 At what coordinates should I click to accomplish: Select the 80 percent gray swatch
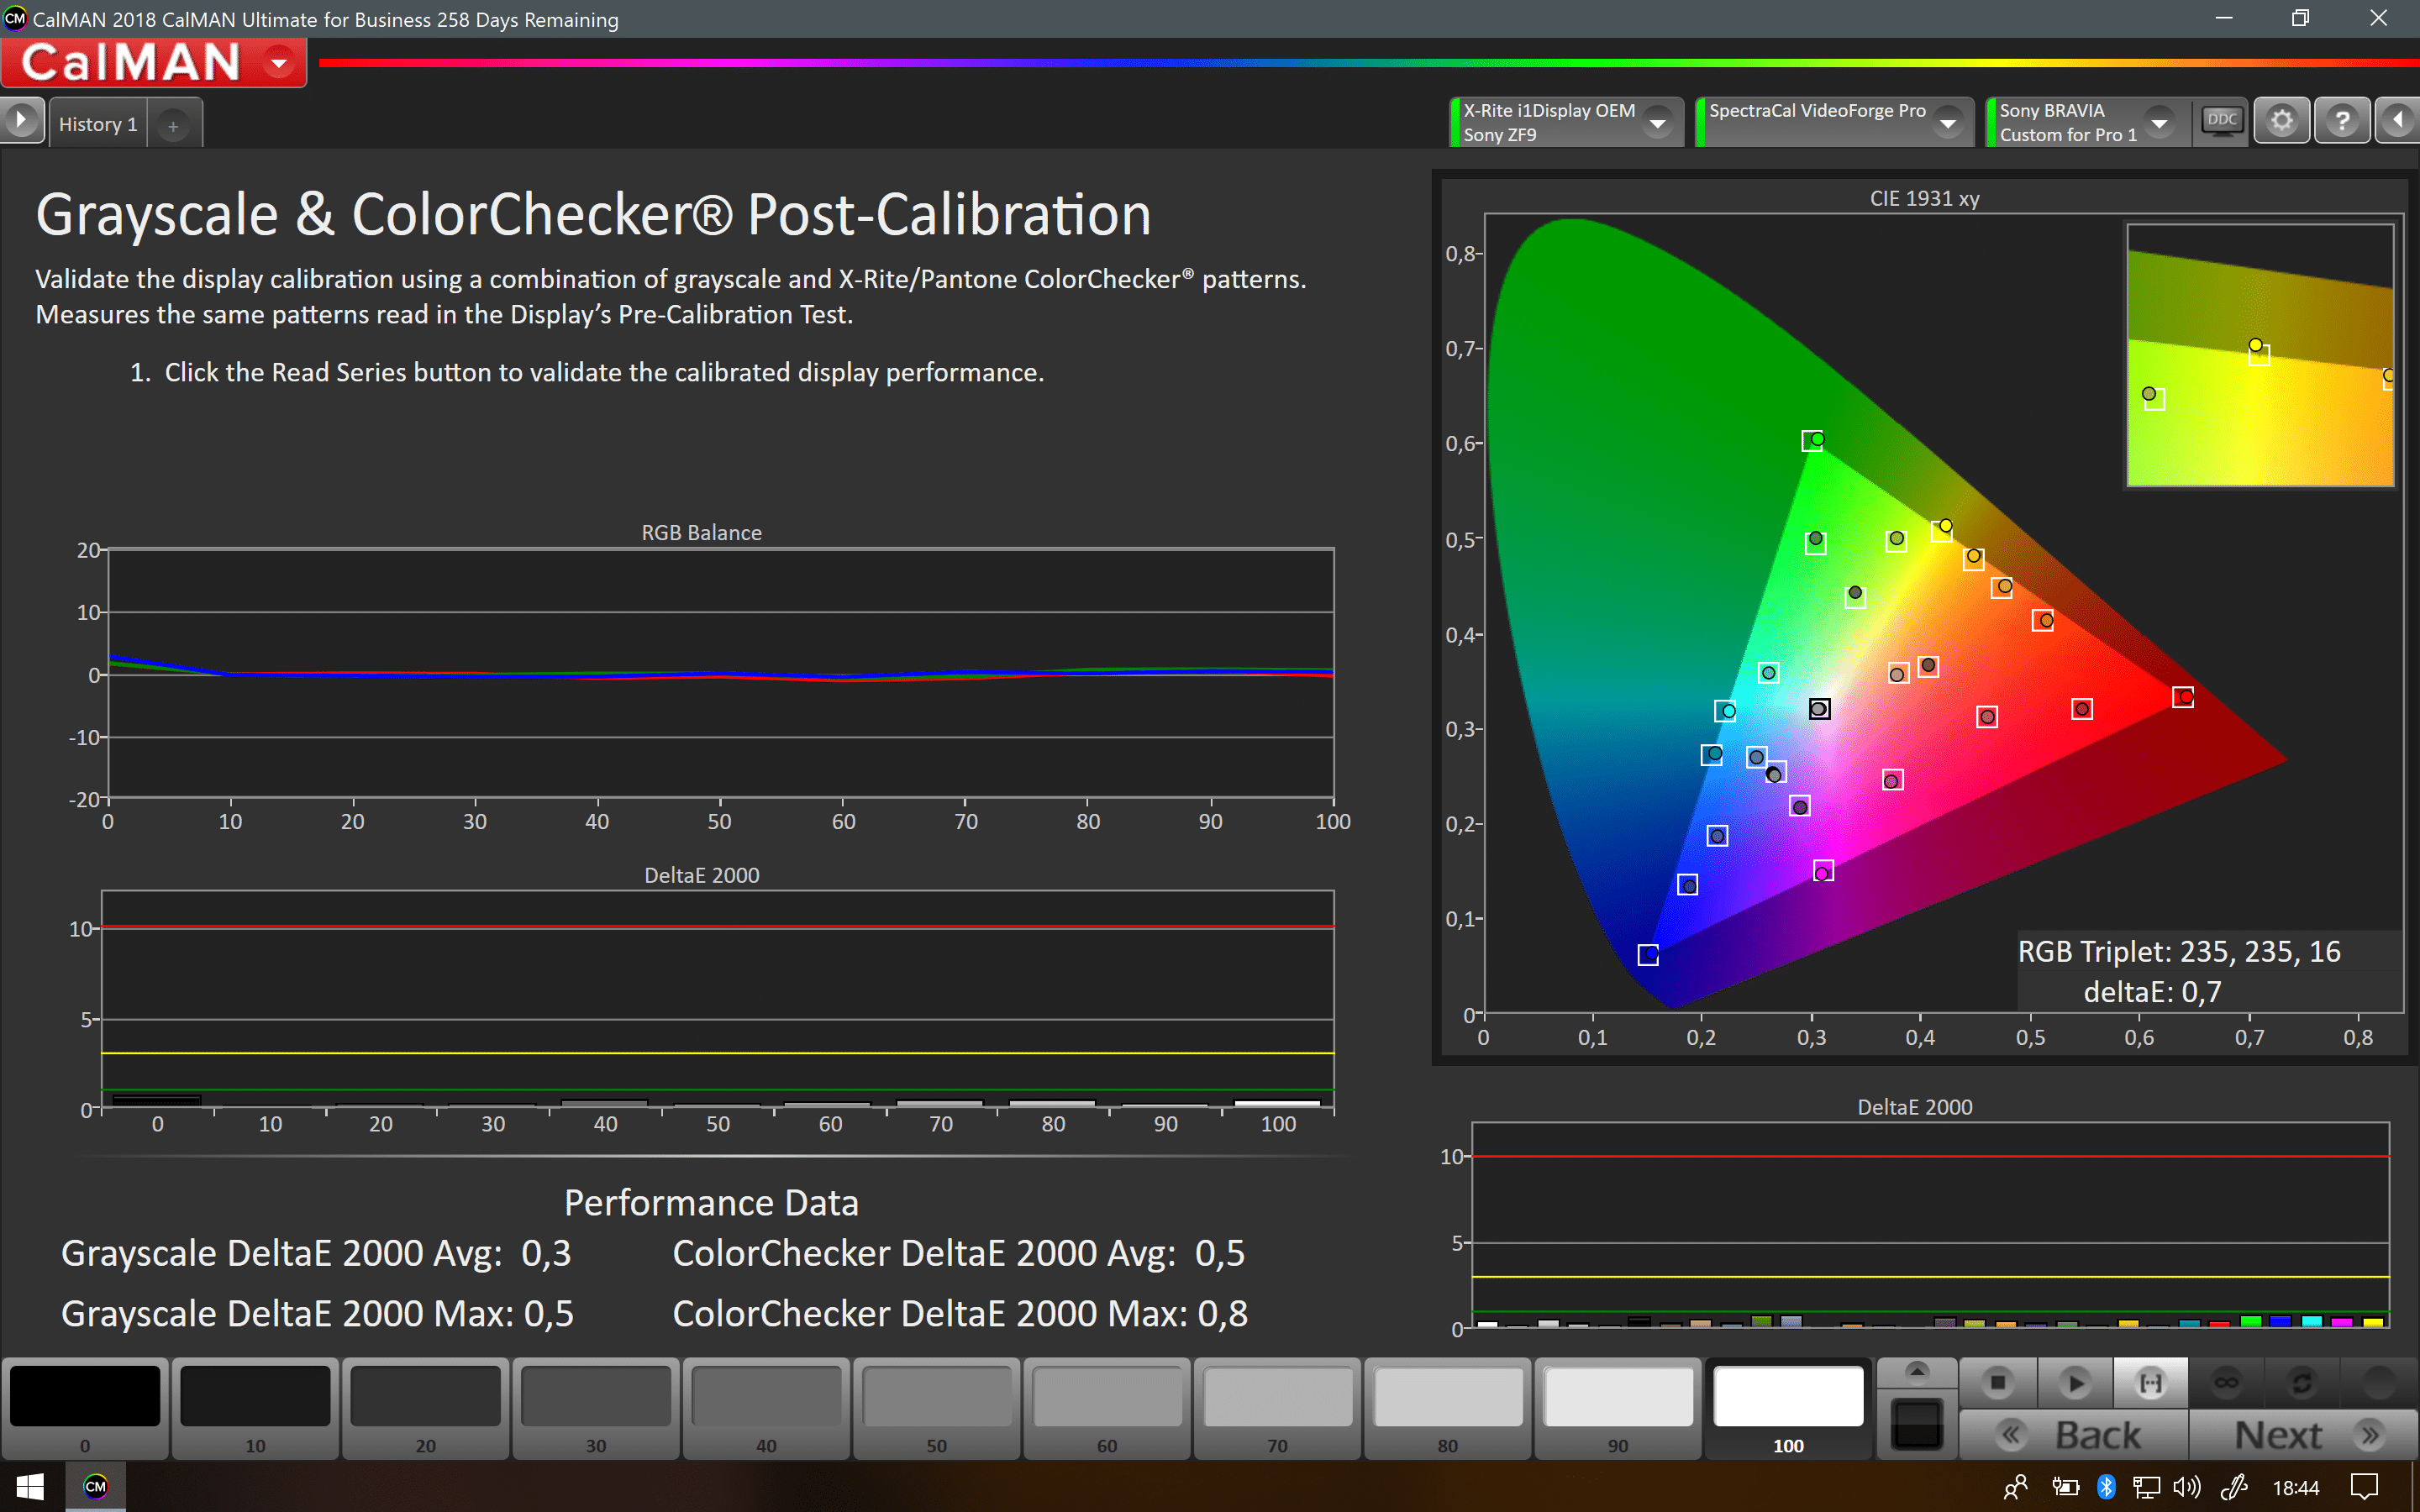click(x=1447, y=1408)
